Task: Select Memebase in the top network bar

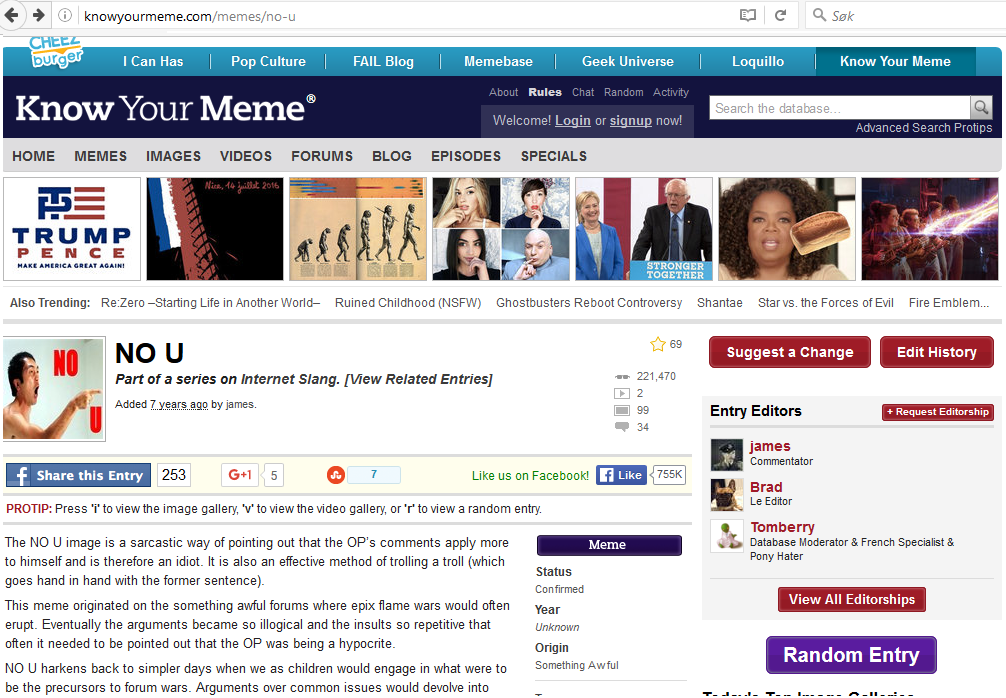Action: point(498,62)
